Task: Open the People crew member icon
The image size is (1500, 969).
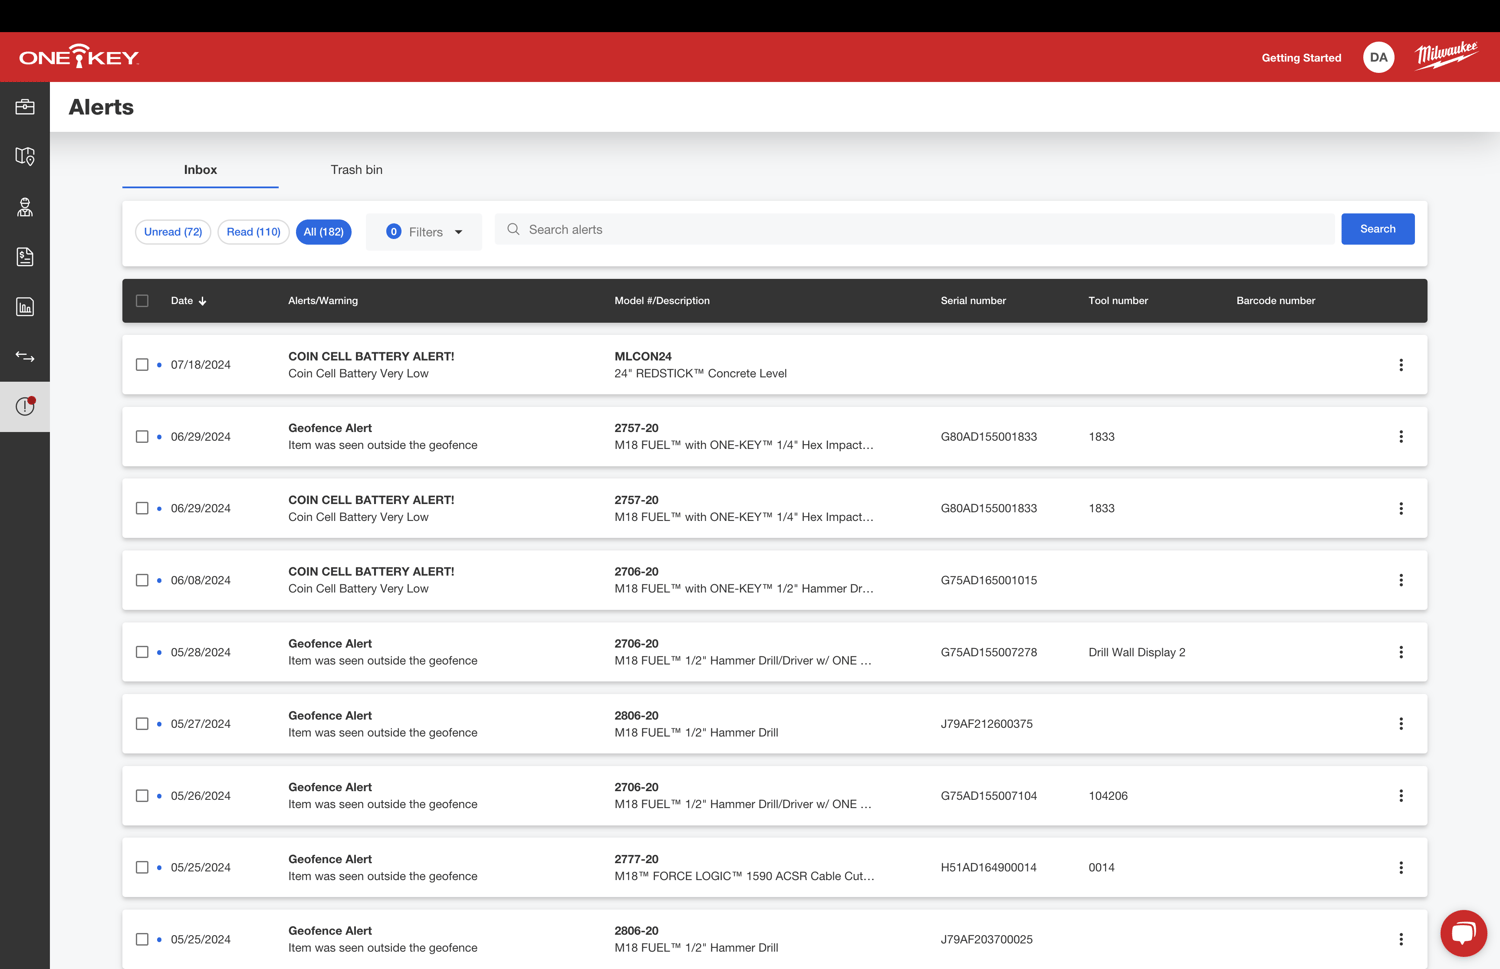Action: [x=25, y=207]
